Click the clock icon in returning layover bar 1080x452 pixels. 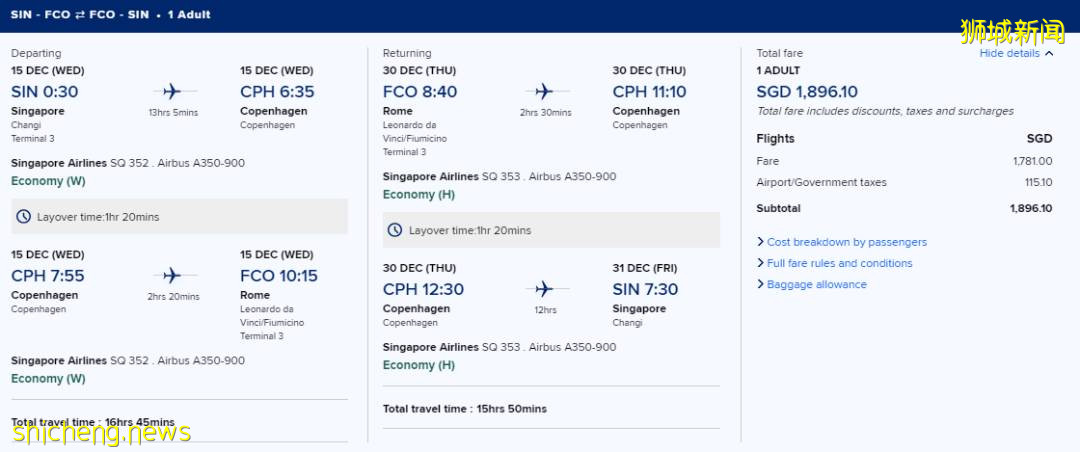click(395, 230)
